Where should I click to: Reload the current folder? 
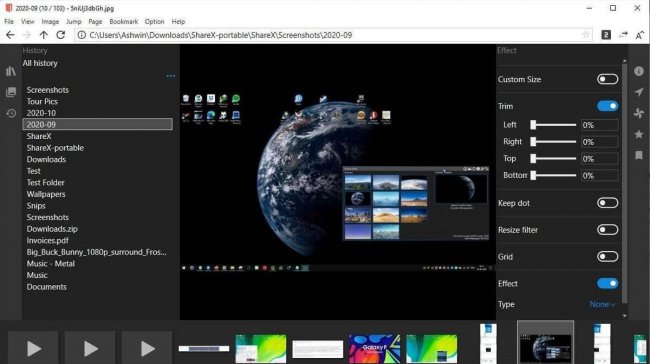(x=61, y=35)
